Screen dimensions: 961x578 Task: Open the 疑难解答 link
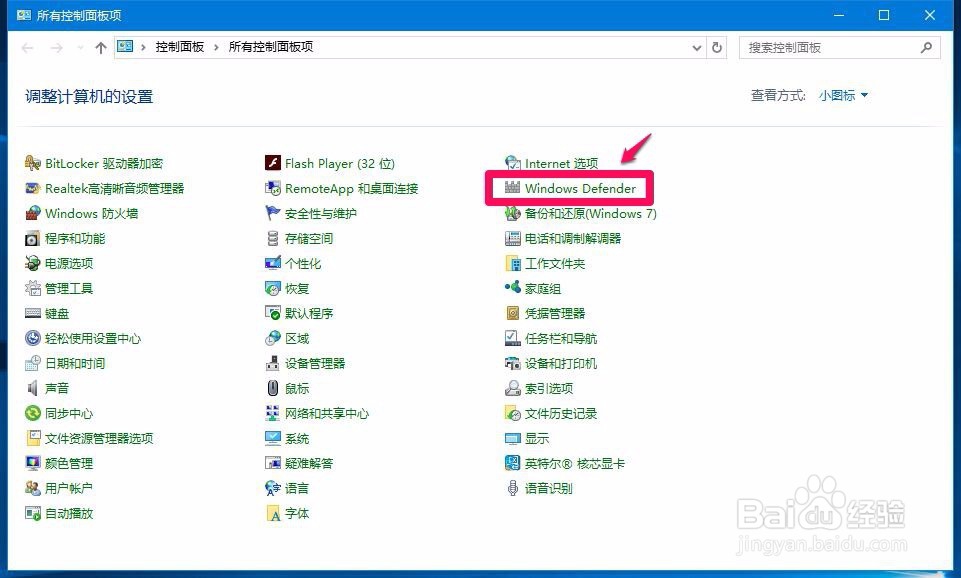click(309, 463)
